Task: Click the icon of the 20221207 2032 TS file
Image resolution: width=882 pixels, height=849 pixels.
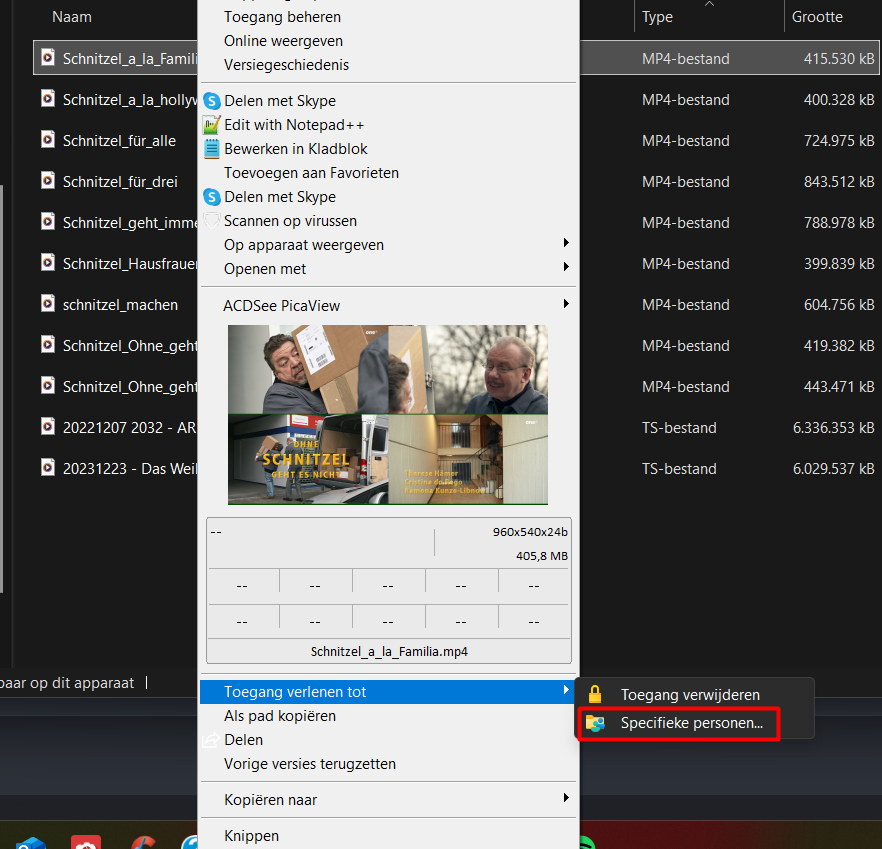Action: click(x=47, y=427)
